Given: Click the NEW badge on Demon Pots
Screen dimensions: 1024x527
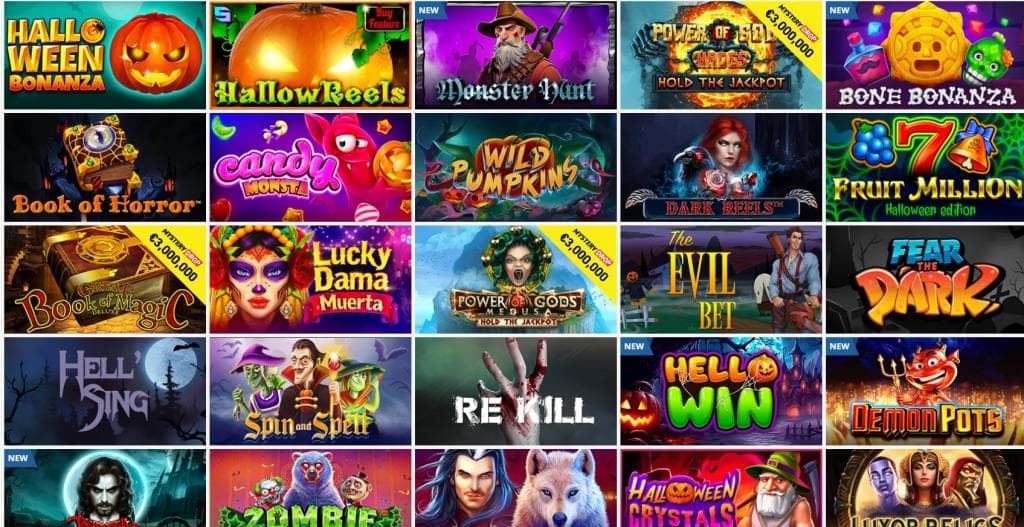Looking at the screenshot, I should [x=840, y=346].
